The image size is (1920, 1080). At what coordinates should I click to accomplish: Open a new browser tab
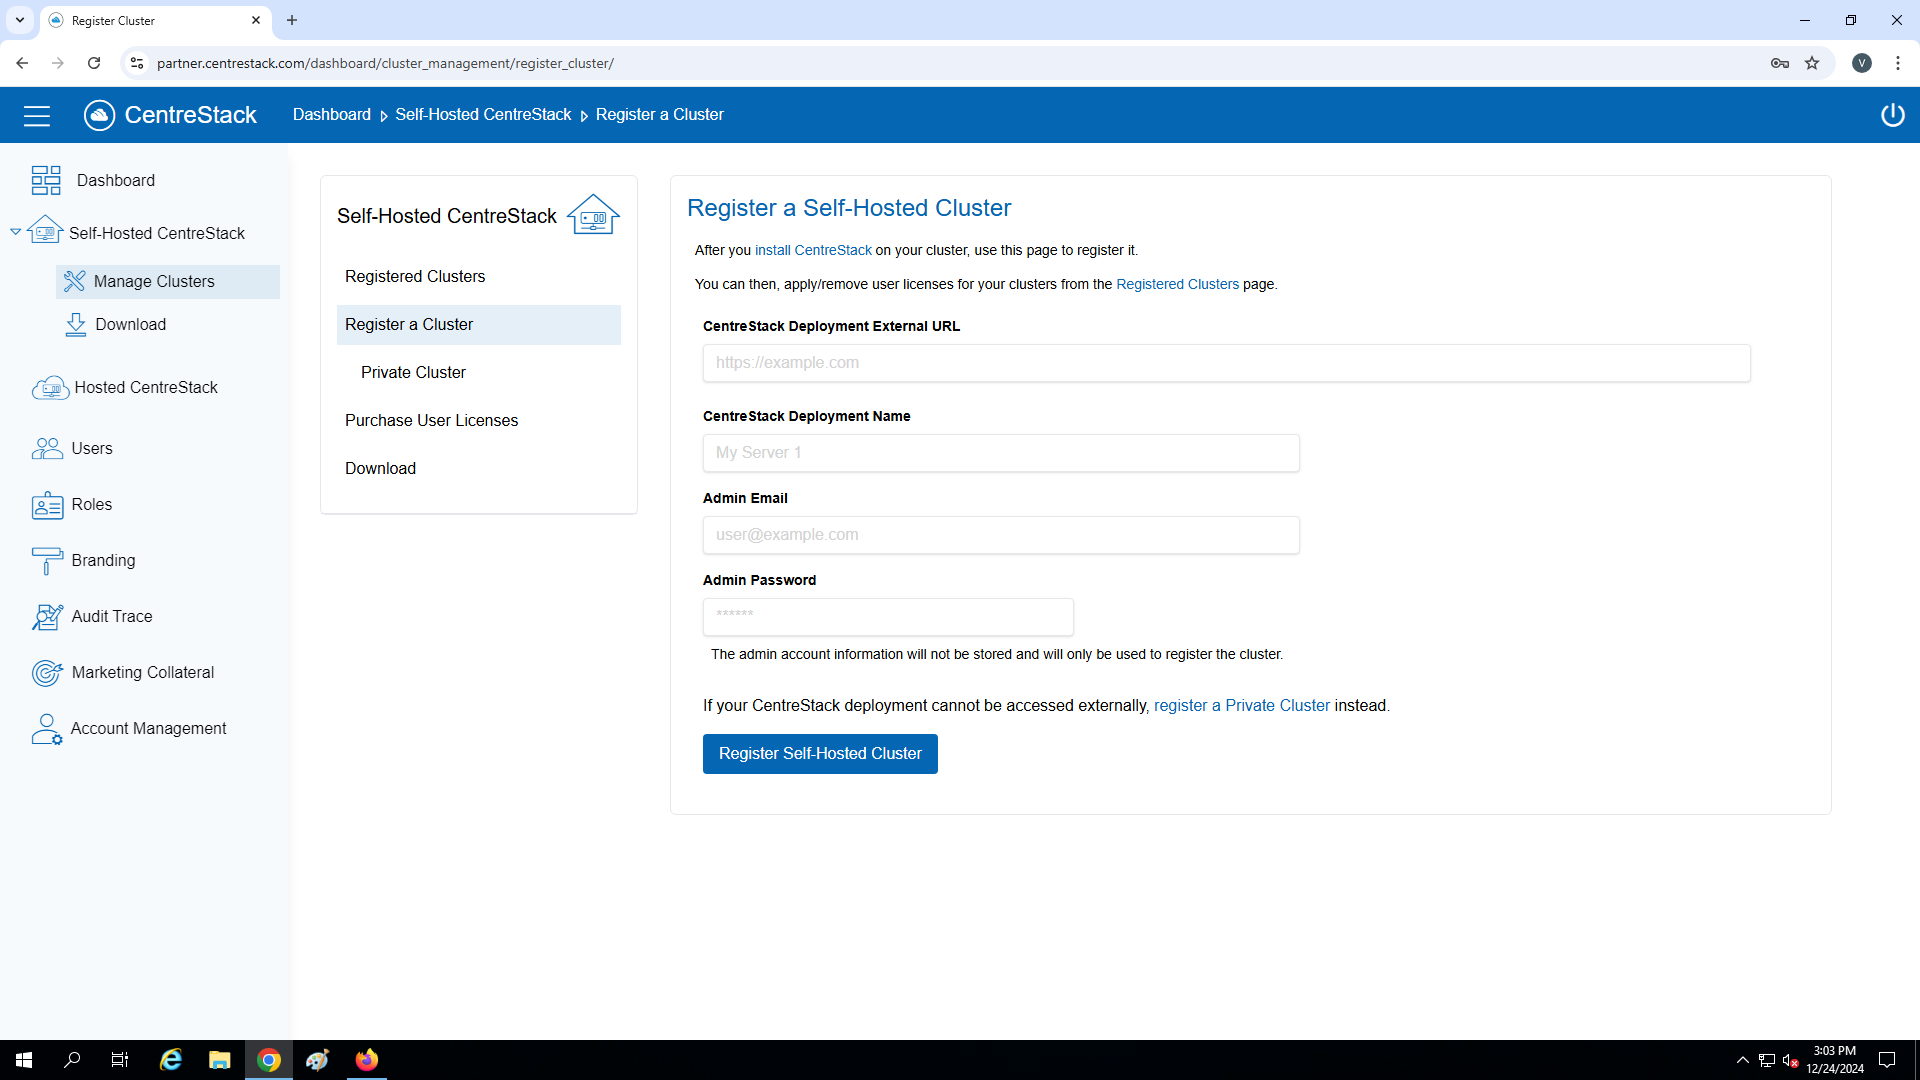tap(292, 20)
